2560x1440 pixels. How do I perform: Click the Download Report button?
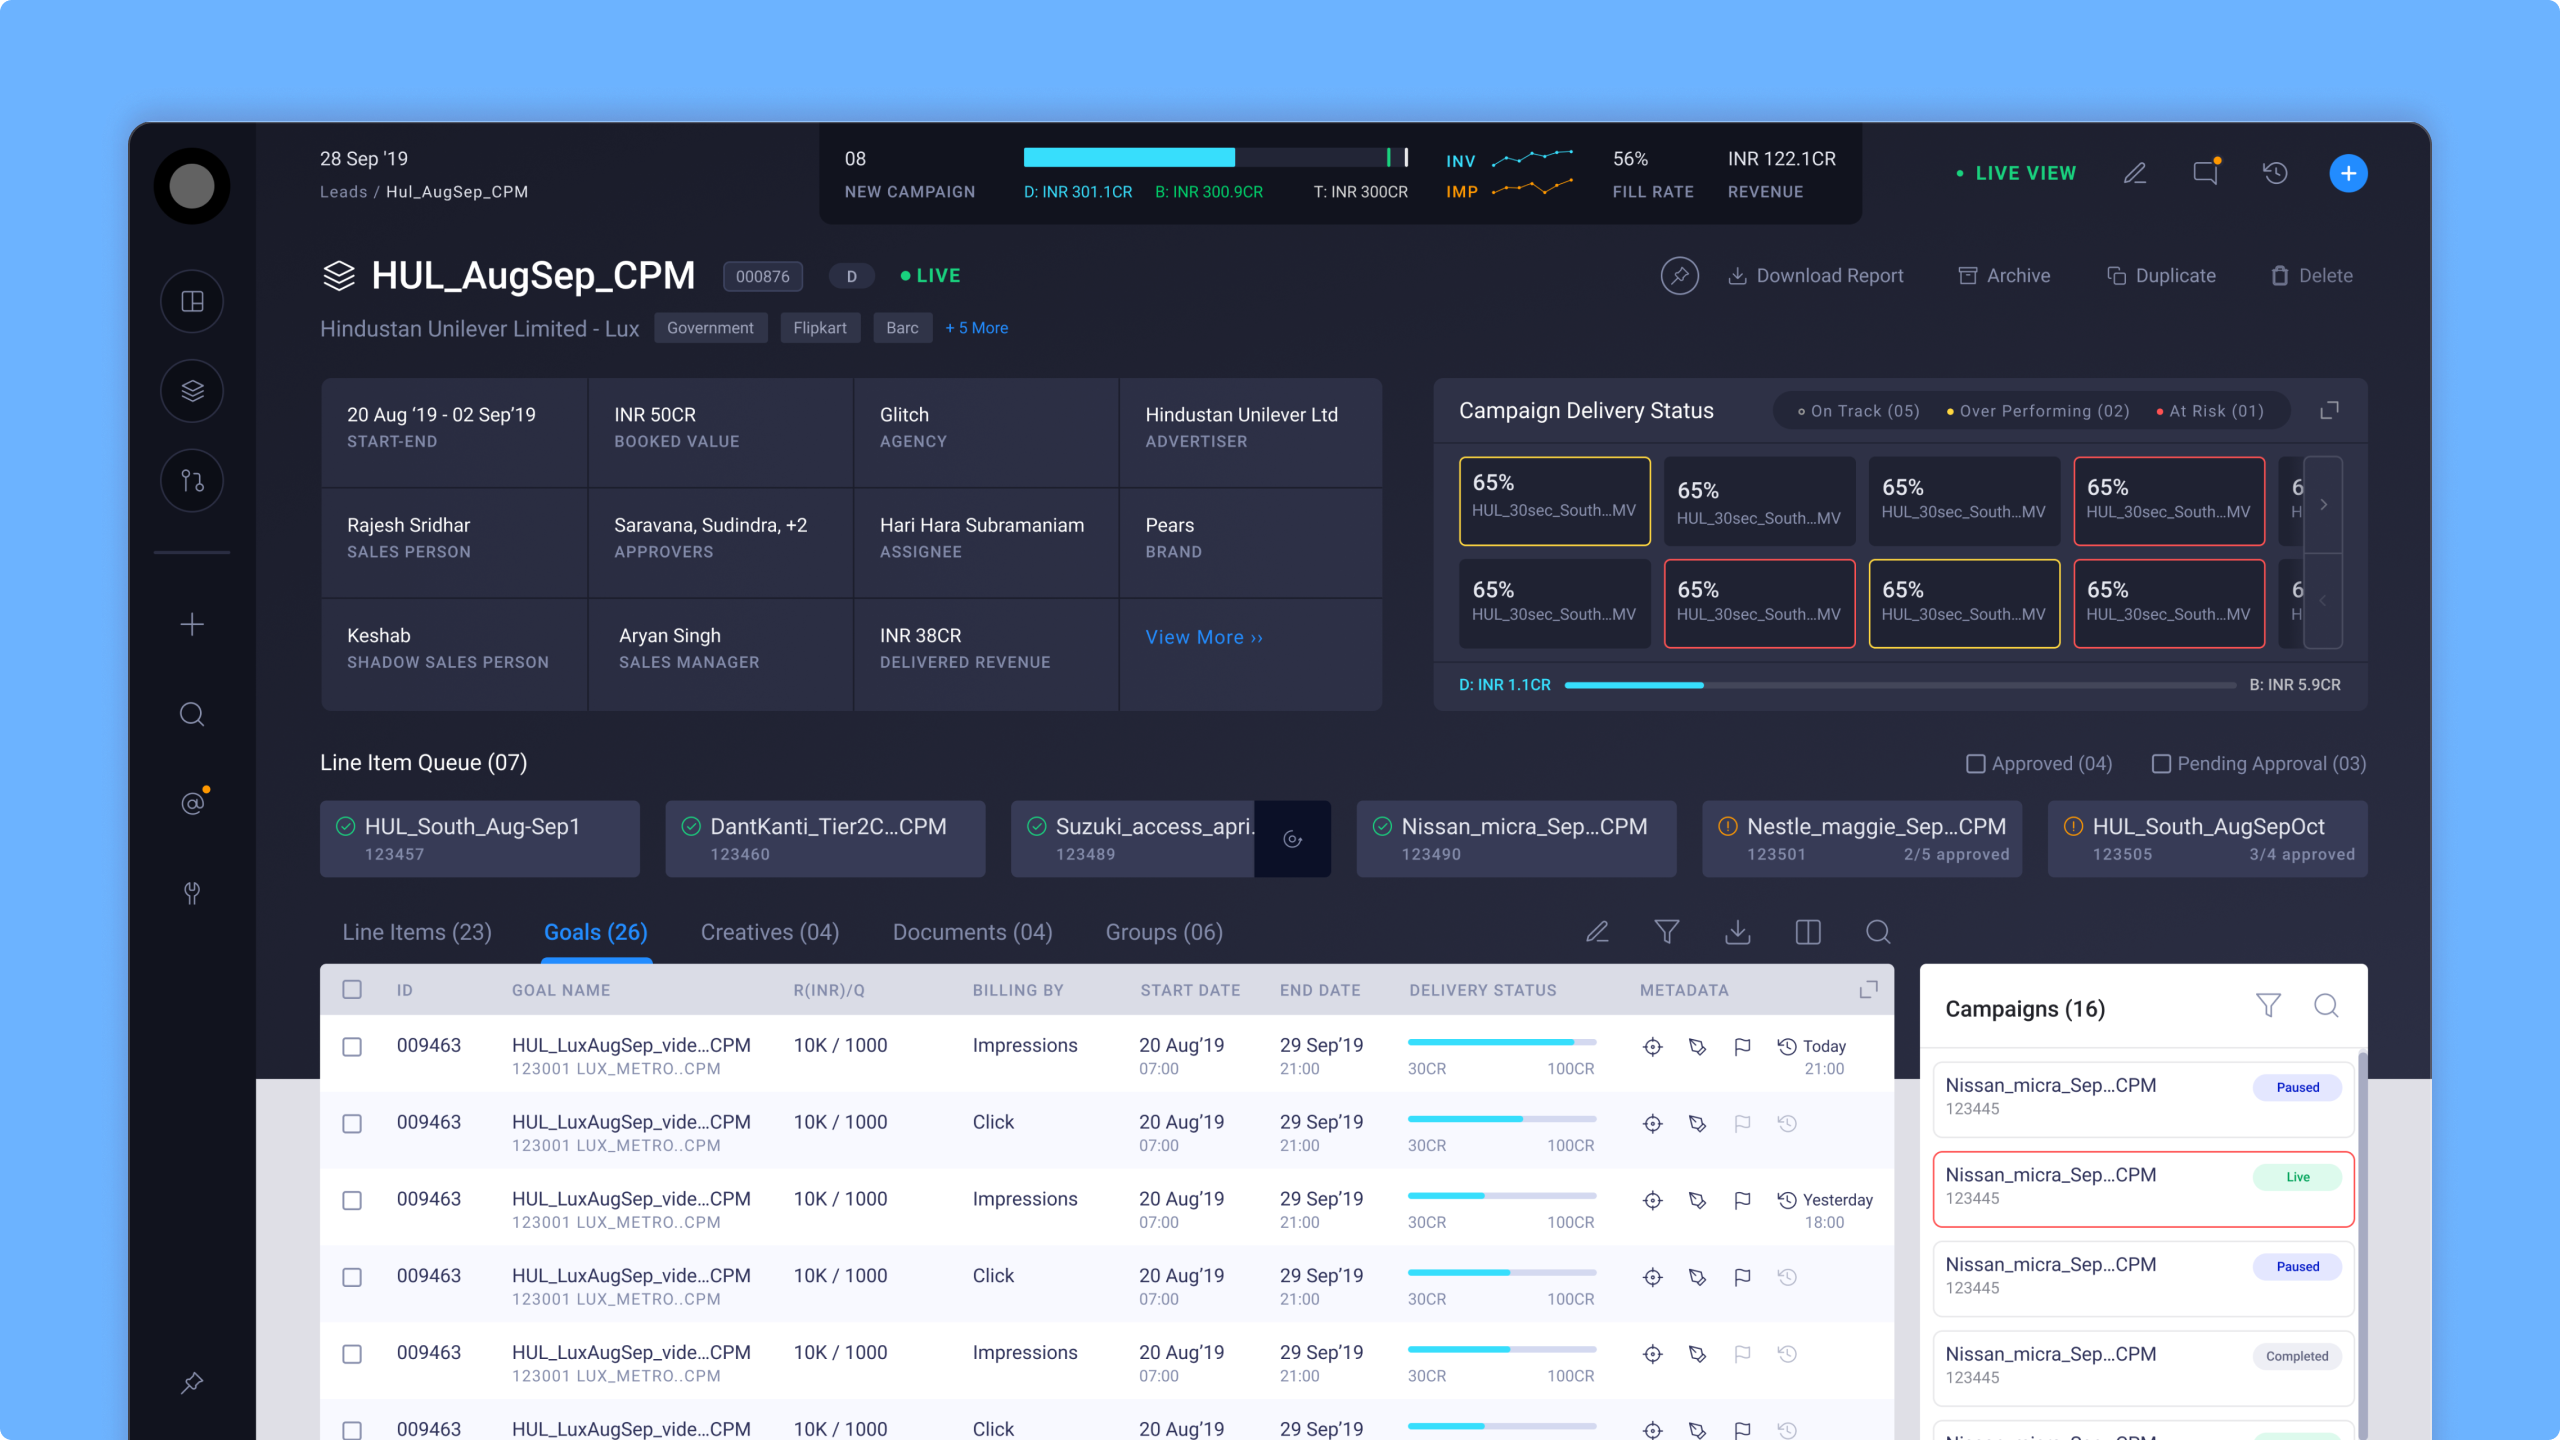pyautogui.click(x=1816, y=276)
